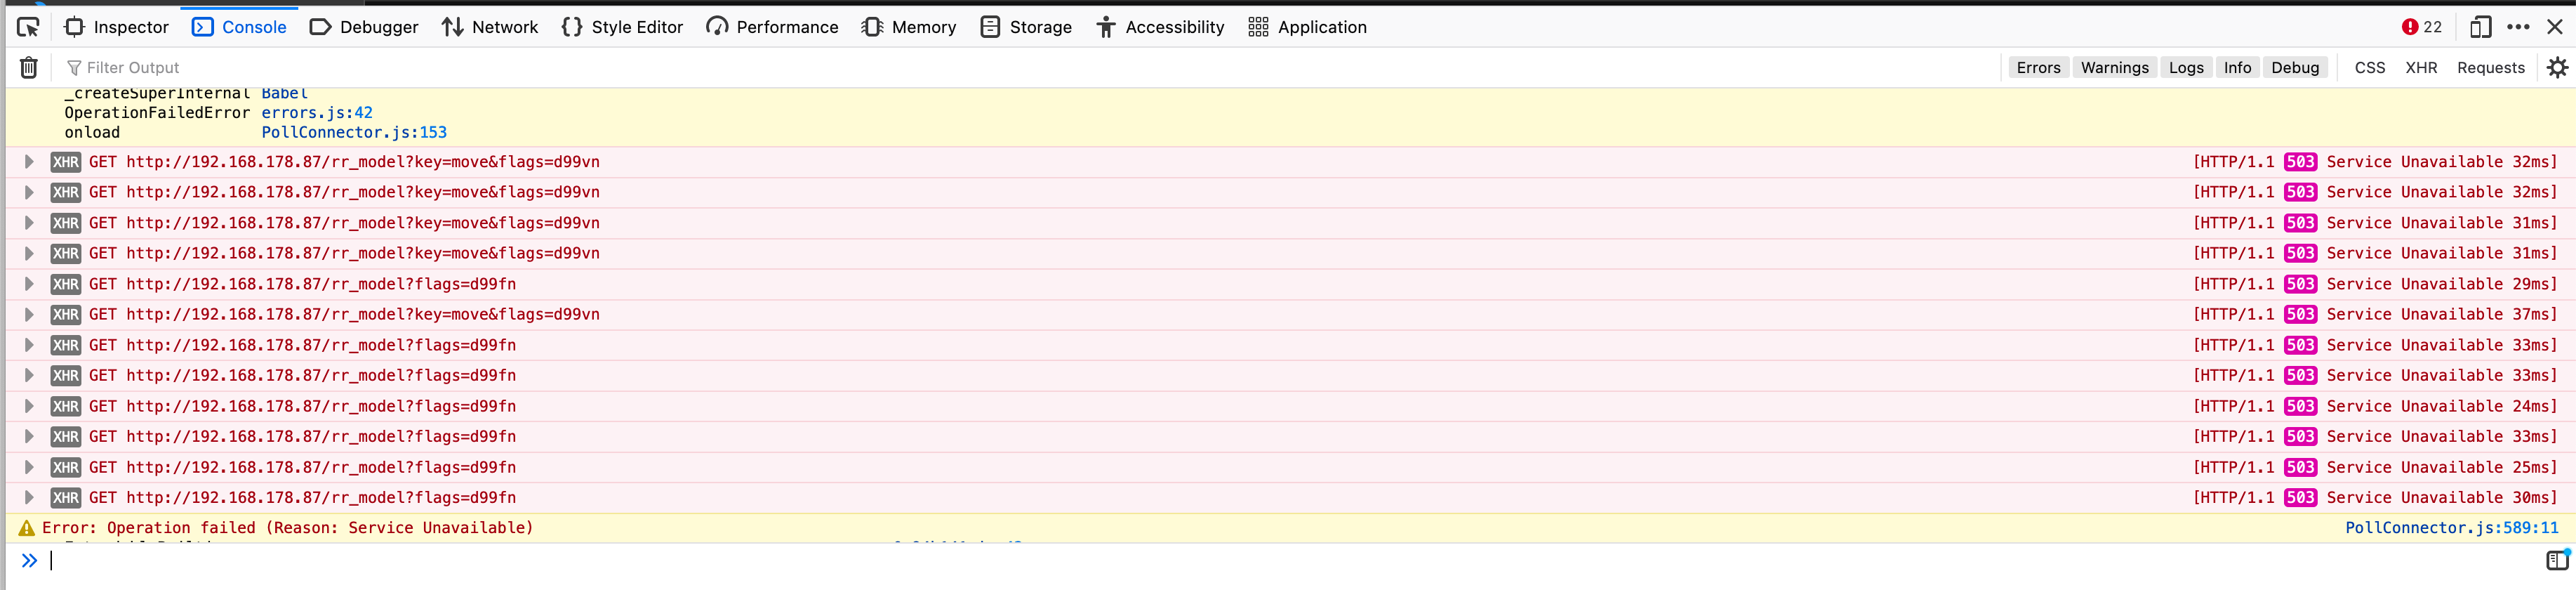Clear console output with trash icon

29,68
